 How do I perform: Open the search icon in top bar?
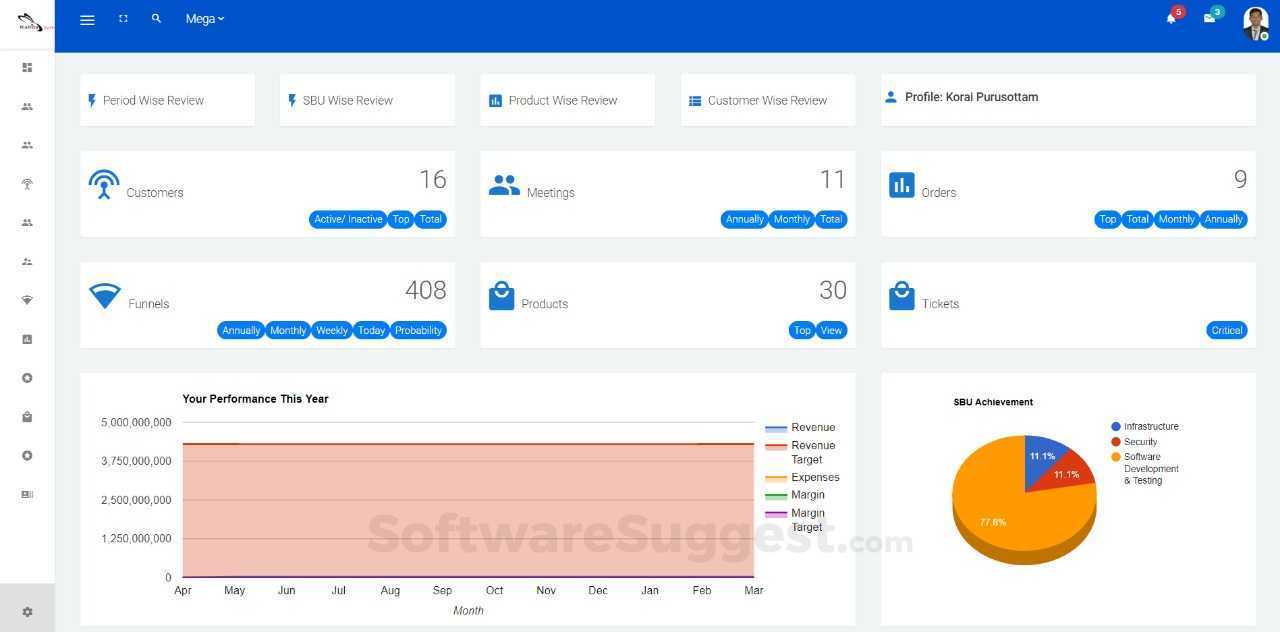tap(156, 18)
